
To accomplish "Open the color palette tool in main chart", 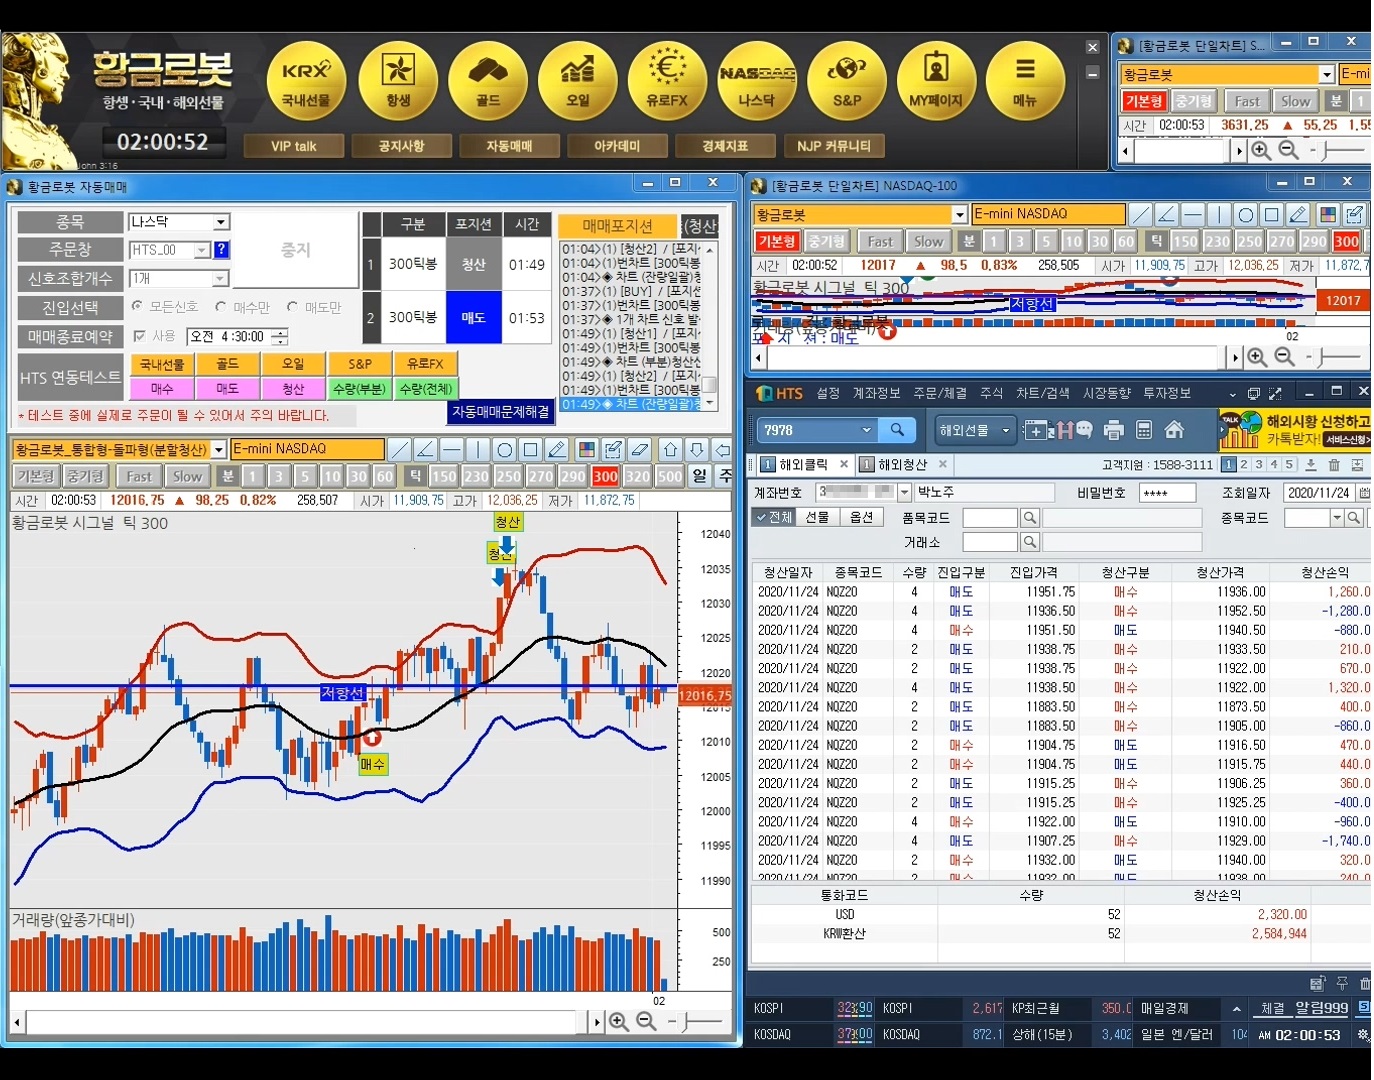I will tap(587, 450).
